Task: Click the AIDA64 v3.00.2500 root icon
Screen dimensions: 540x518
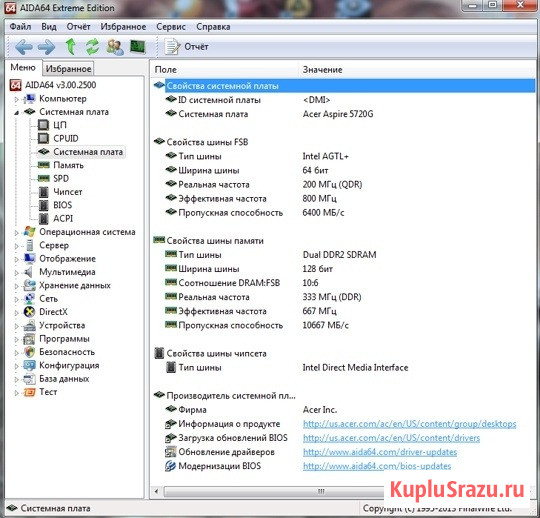Action: pyautogui.click(x=15, y=85)
